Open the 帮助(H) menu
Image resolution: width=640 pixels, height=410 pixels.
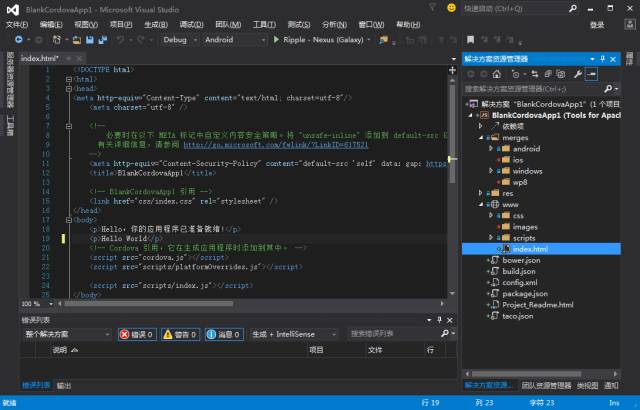[x=408, y=24]
